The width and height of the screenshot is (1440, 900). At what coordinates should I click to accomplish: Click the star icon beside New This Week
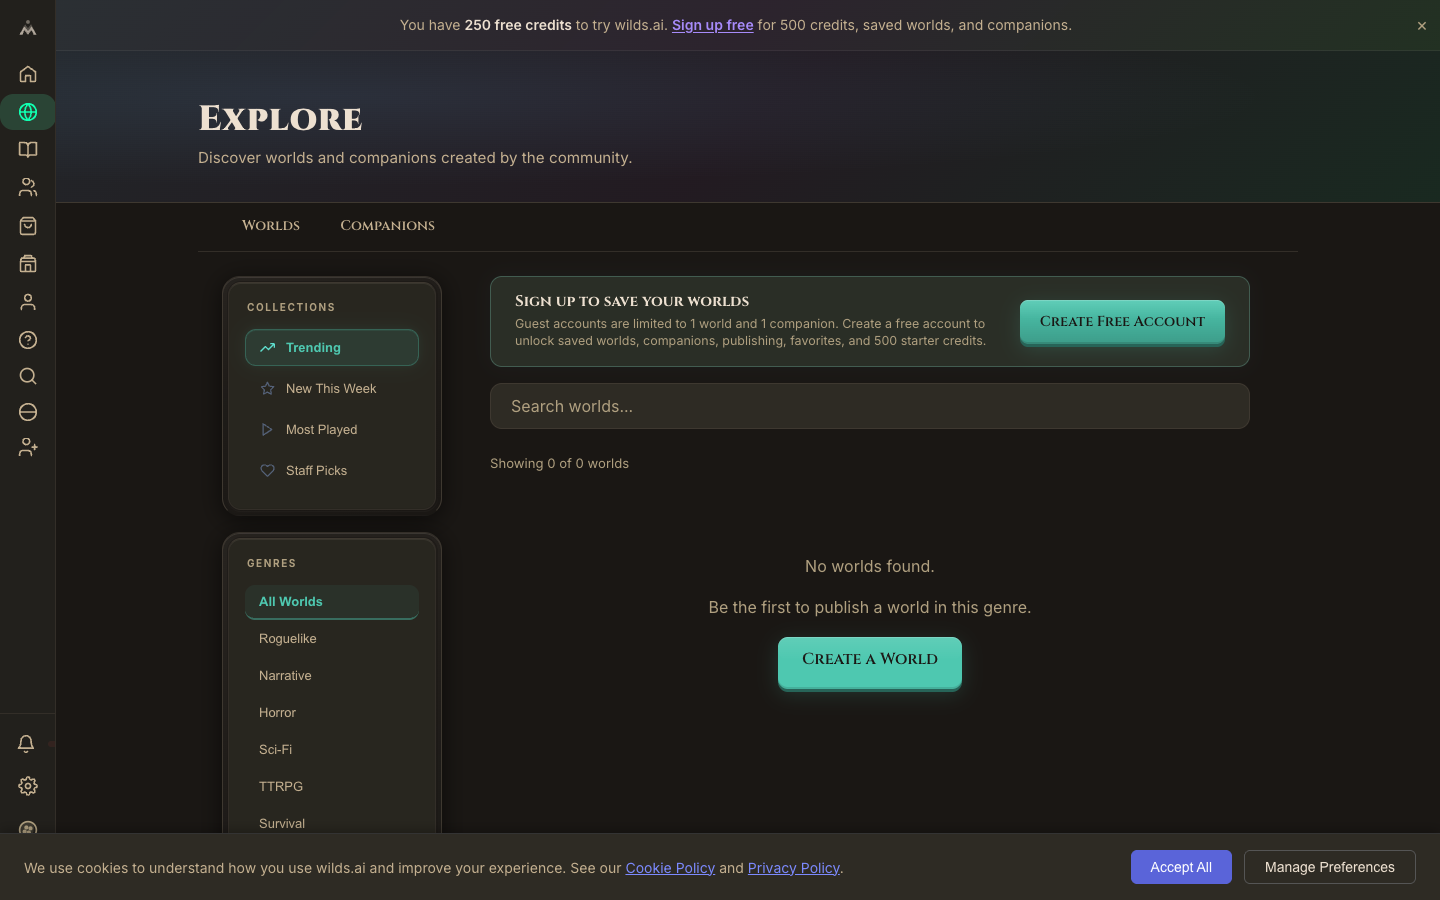(267, 389)
